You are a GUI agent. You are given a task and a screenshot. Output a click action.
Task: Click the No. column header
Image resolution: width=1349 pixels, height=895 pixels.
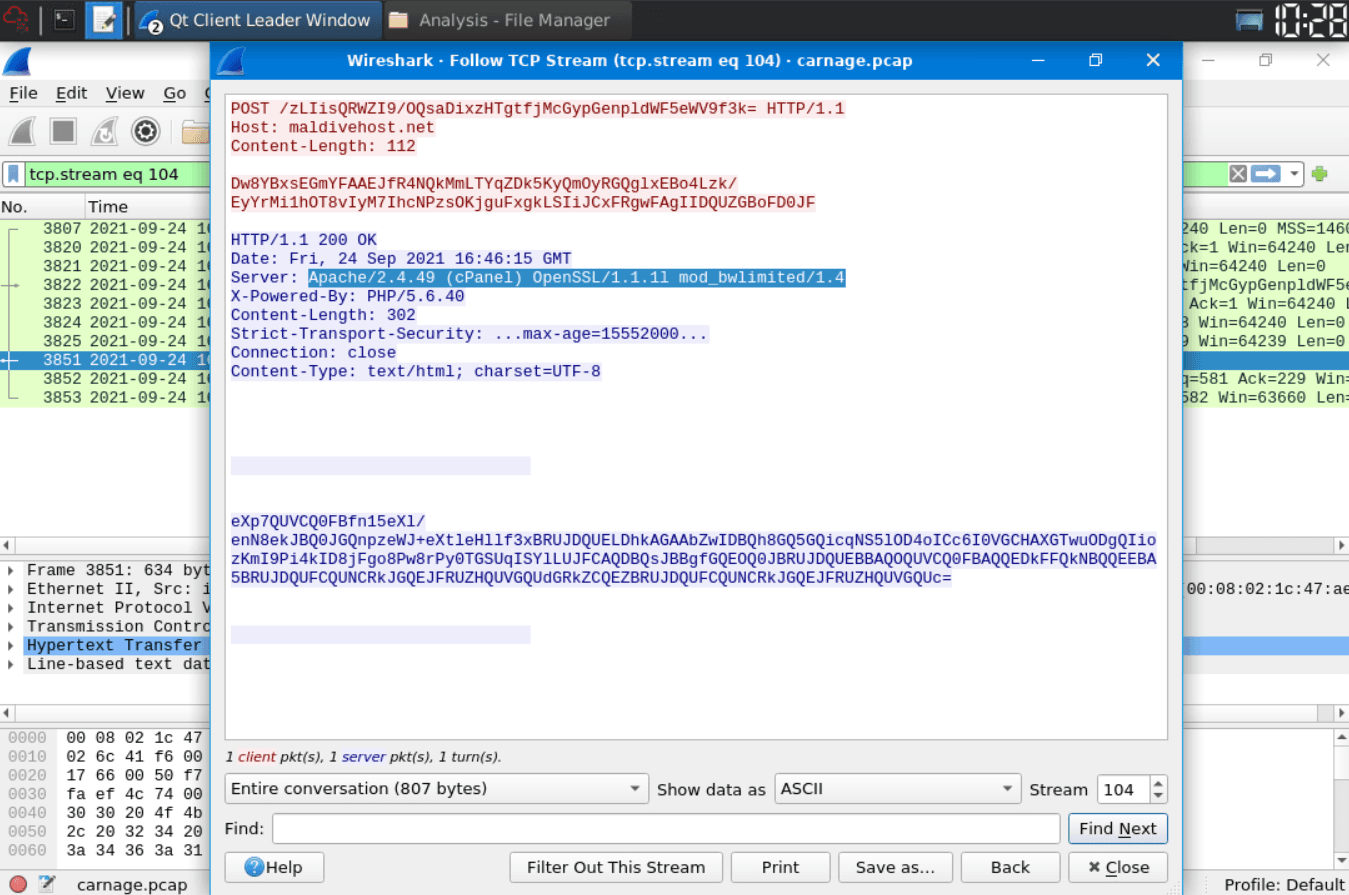point(40,207)
